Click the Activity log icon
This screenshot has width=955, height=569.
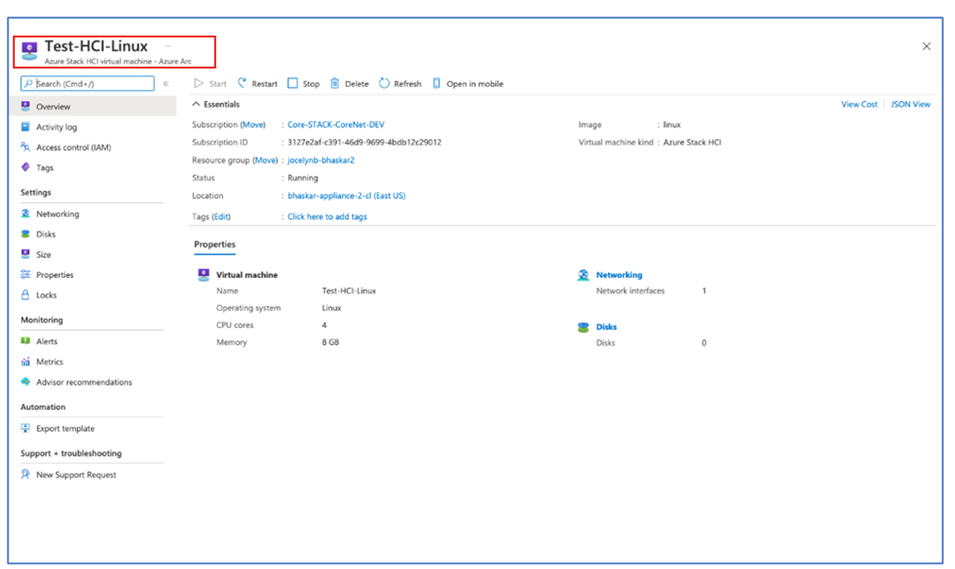point(26,127)
